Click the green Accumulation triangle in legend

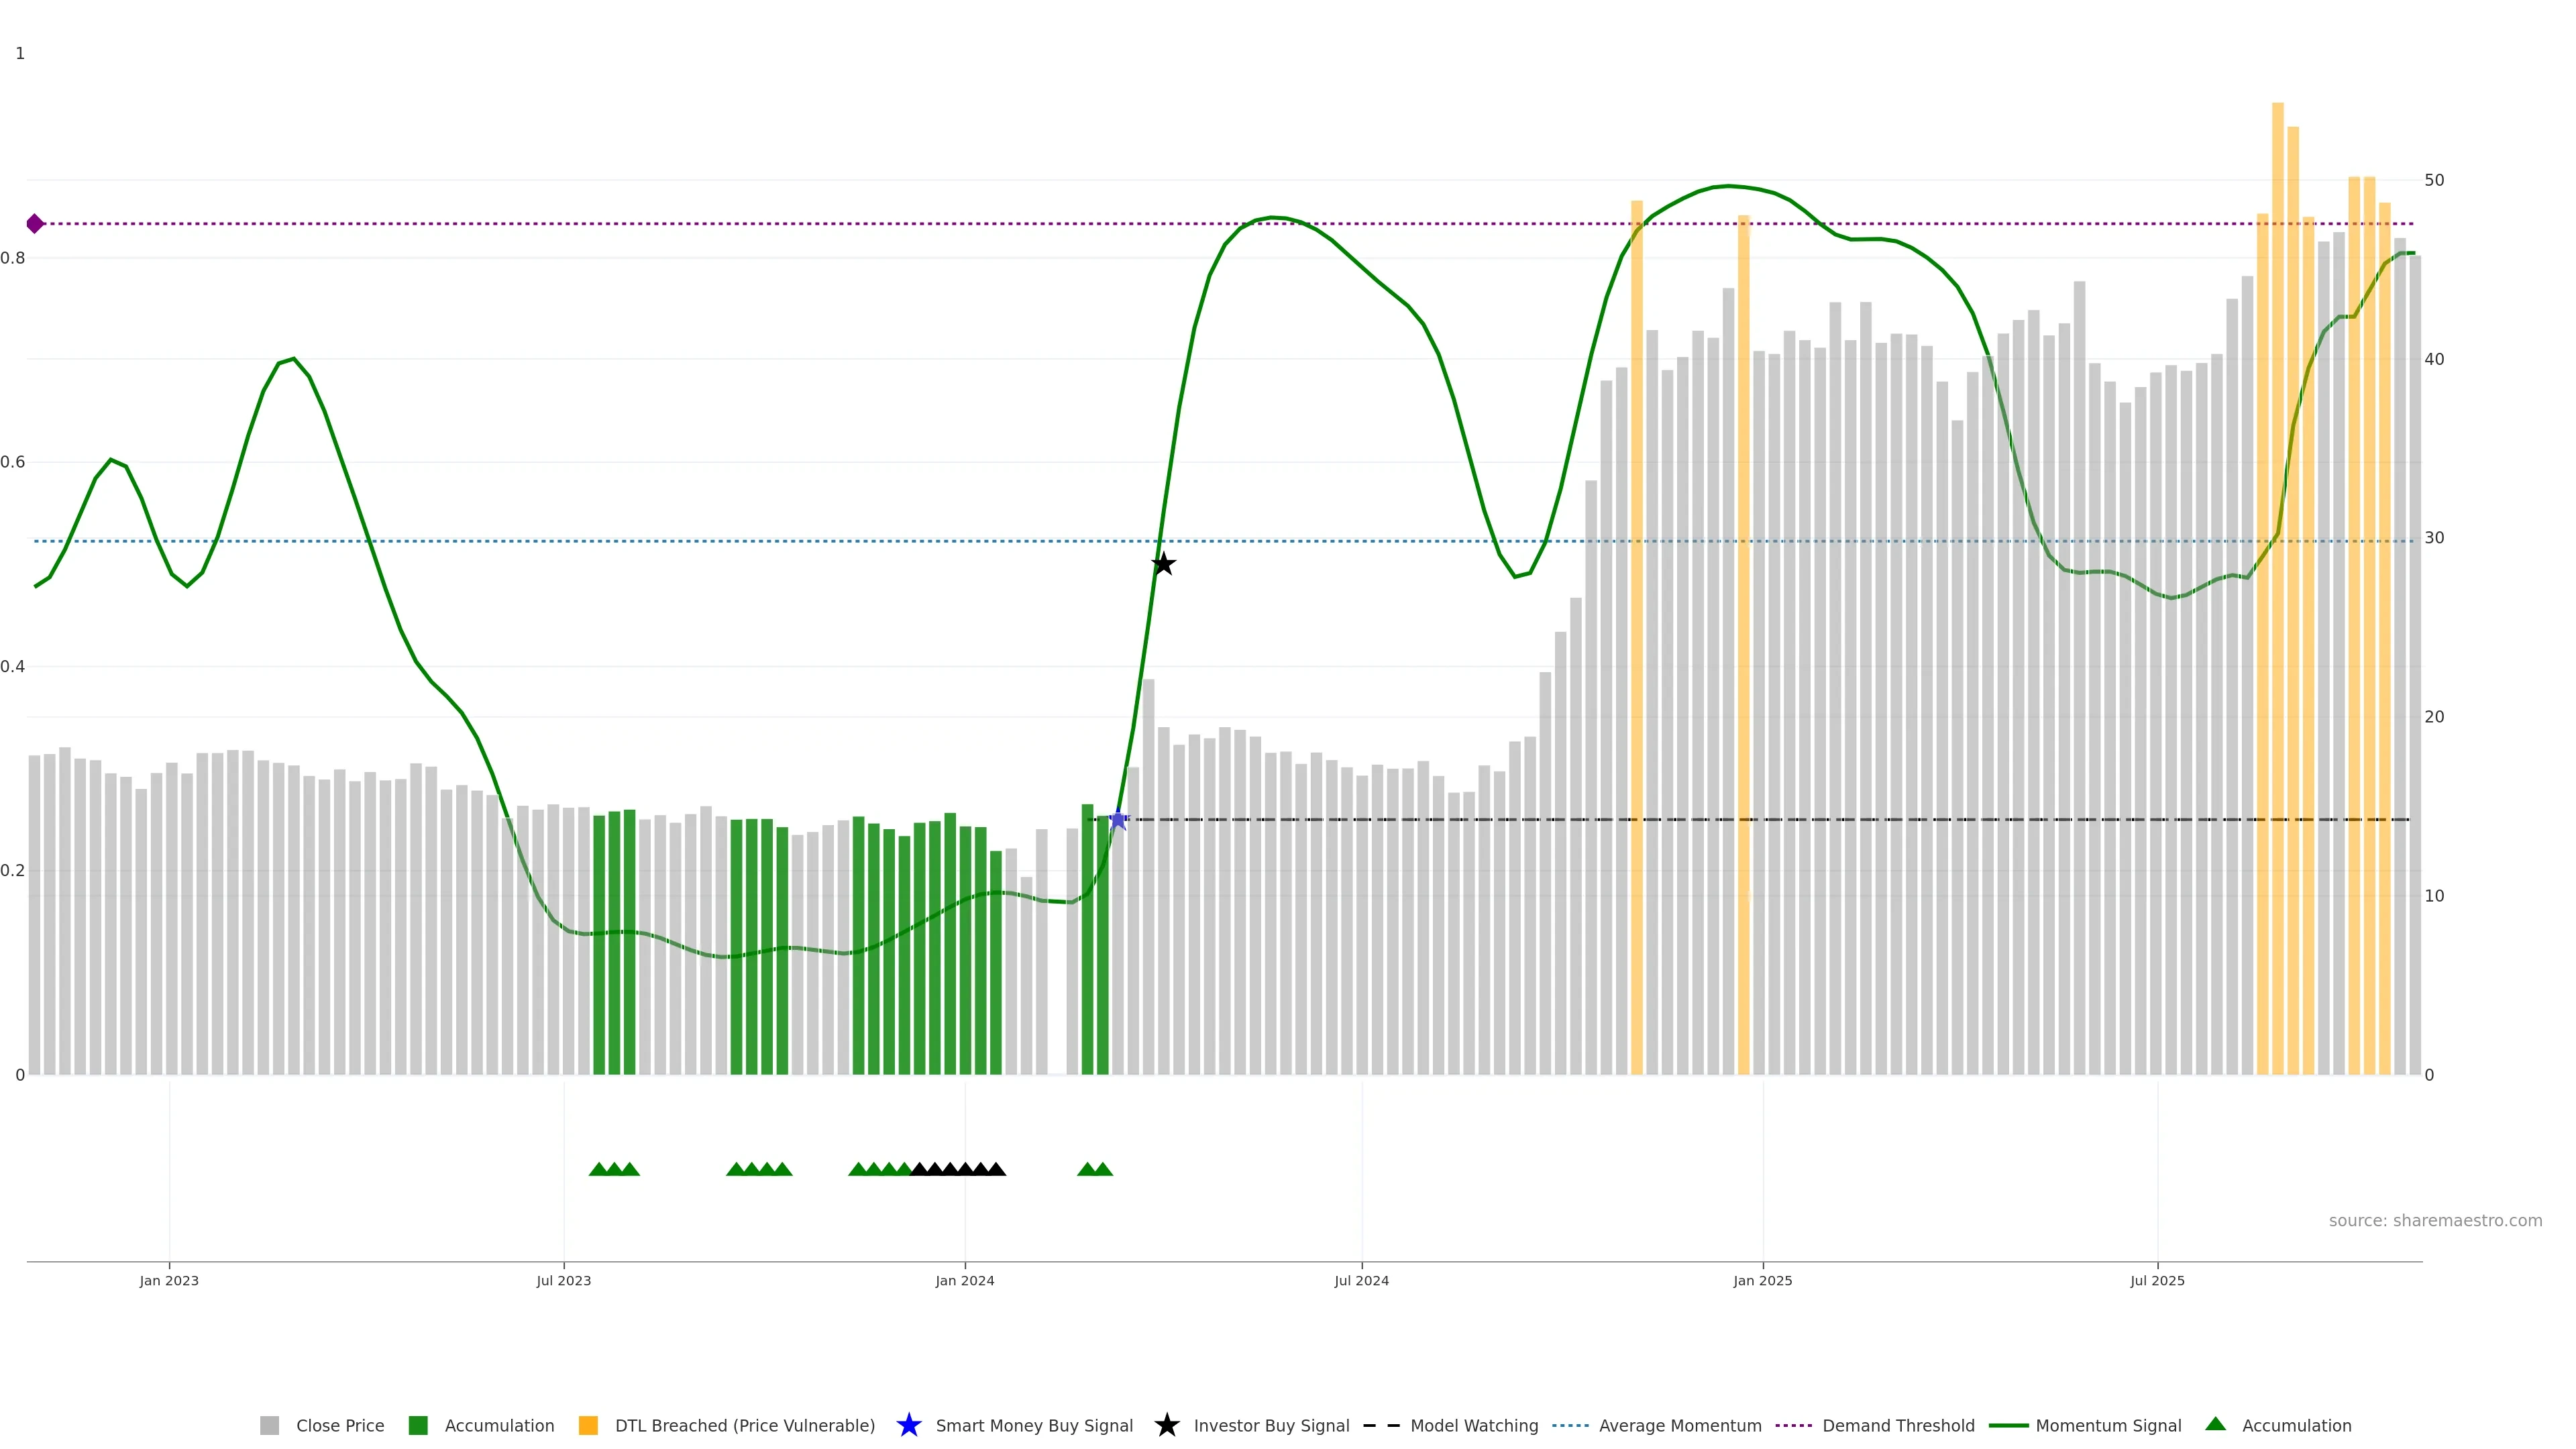click(2215, 1424)
